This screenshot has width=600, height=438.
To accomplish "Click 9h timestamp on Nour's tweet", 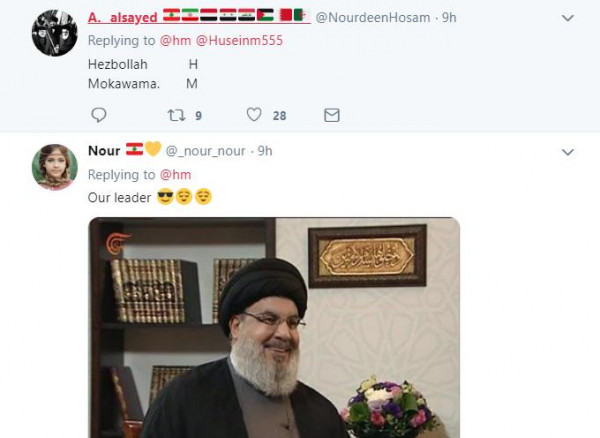I will point(265,151).
